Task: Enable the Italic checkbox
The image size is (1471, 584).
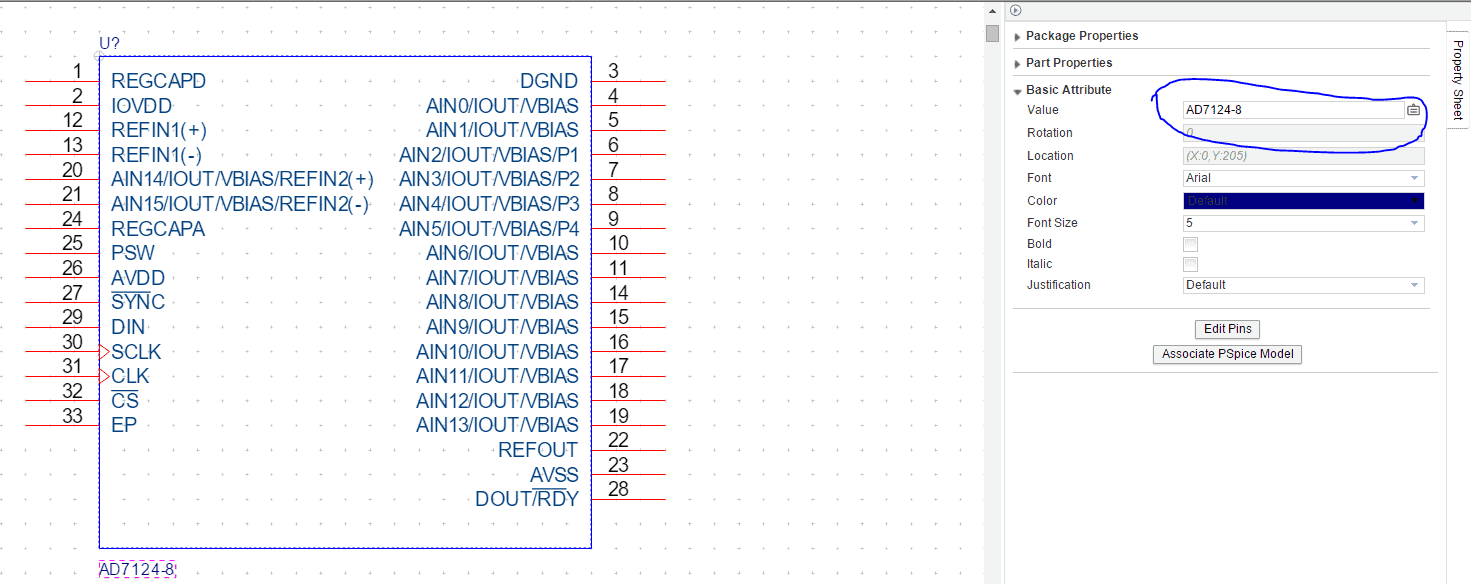Action: (x=1190, y=264)
